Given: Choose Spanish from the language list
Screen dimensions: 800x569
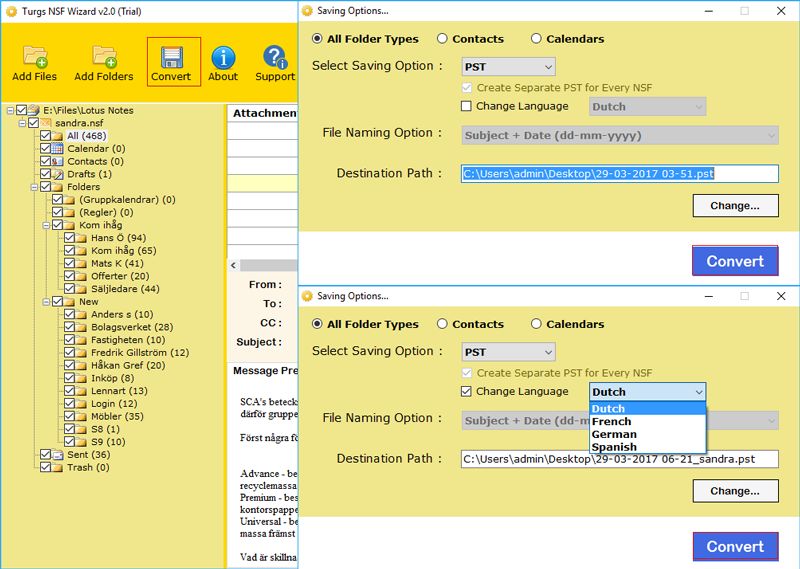Looking at the screenshot, I should pyautogui.click(x=647, y=447).
